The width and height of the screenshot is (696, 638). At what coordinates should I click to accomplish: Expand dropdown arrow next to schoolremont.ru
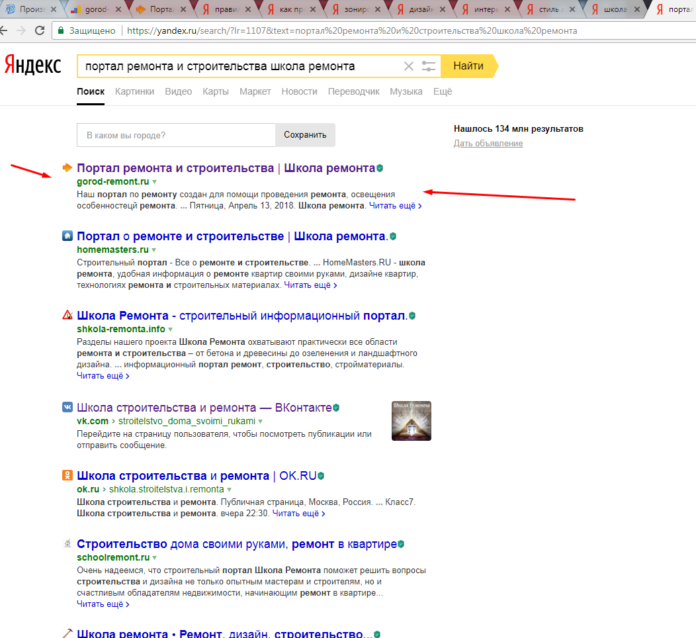click(x=154, y=558)
